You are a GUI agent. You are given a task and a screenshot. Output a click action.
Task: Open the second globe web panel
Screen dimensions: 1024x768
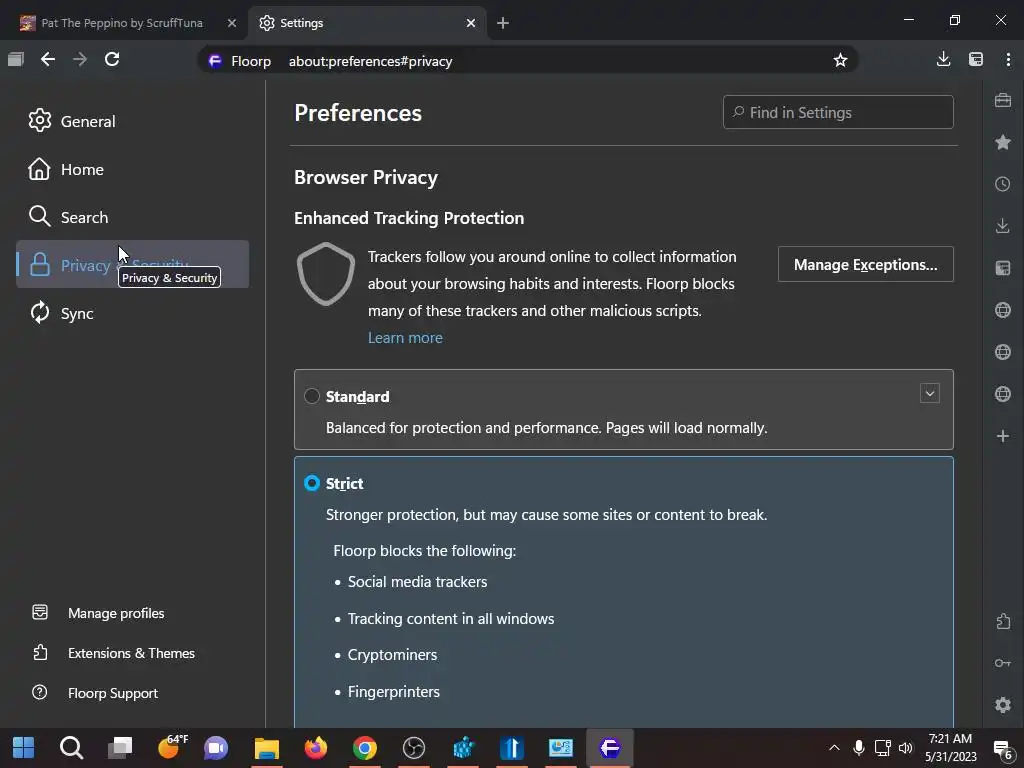point(1003,352)
